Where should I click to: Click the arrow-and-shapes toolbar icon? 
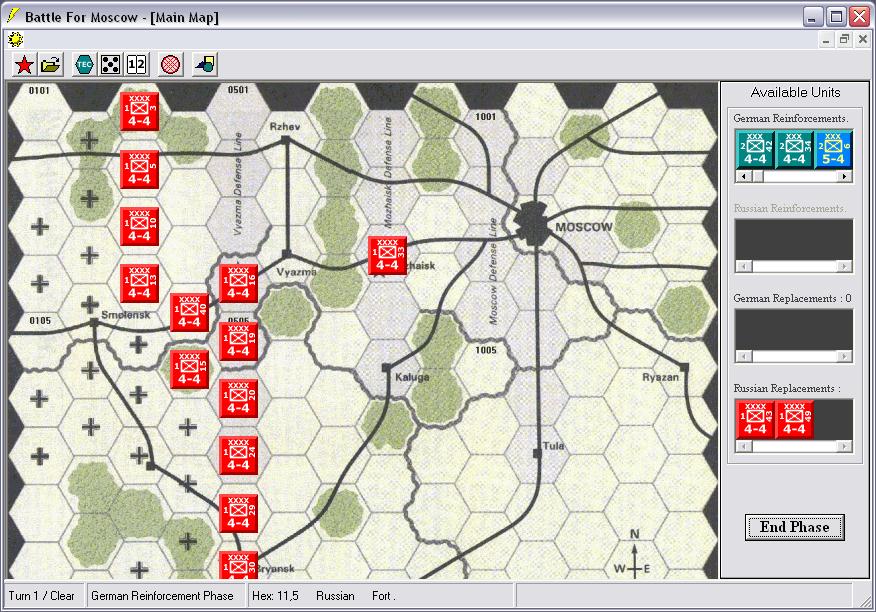click(204, 65)
